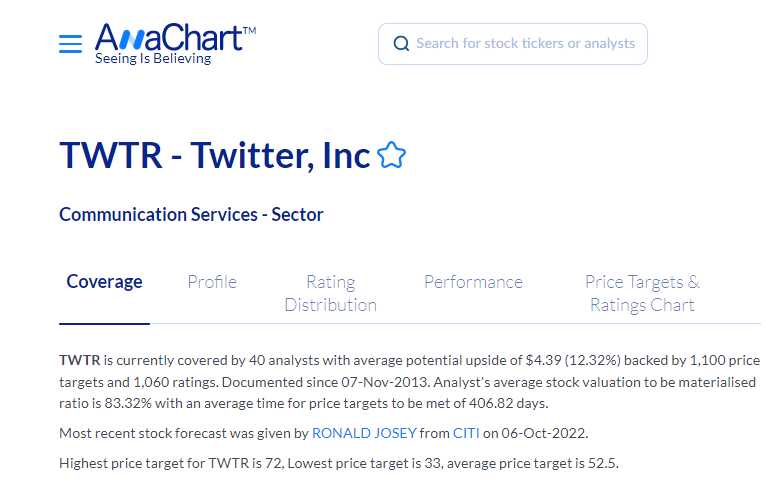Click the magnifier search icon
The width and height of the screenshot is (781, 493).
[x=401, y=44]
